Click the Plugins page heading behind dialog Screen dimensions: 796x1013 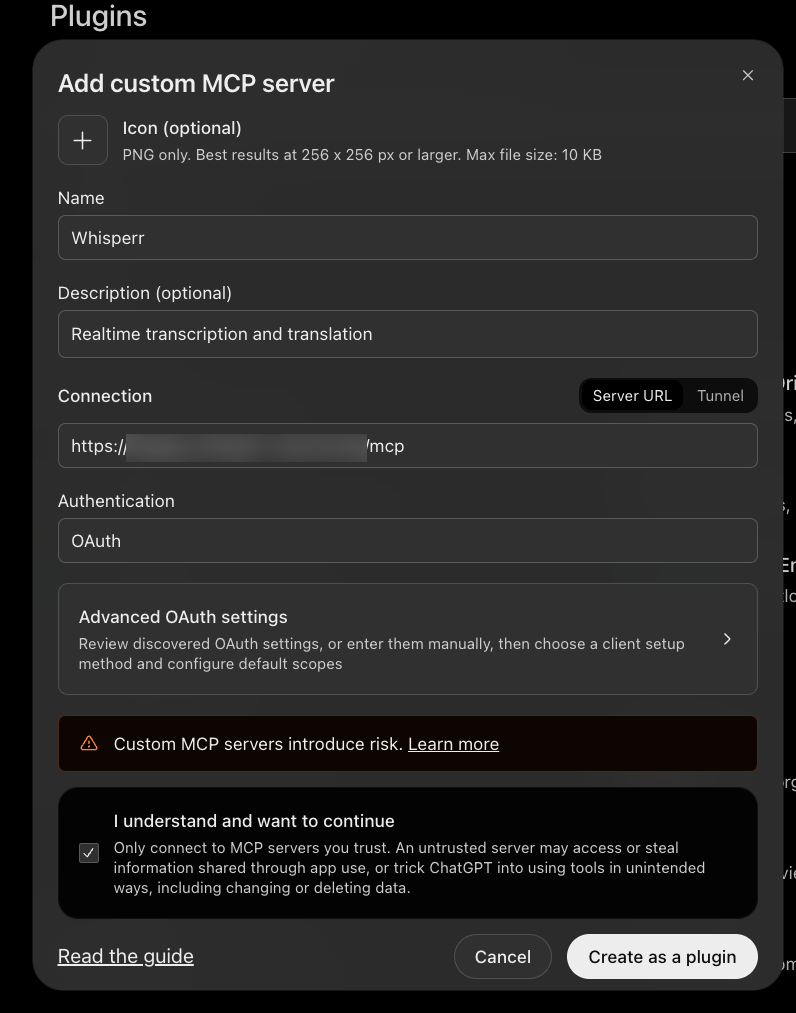click(98, 16)
